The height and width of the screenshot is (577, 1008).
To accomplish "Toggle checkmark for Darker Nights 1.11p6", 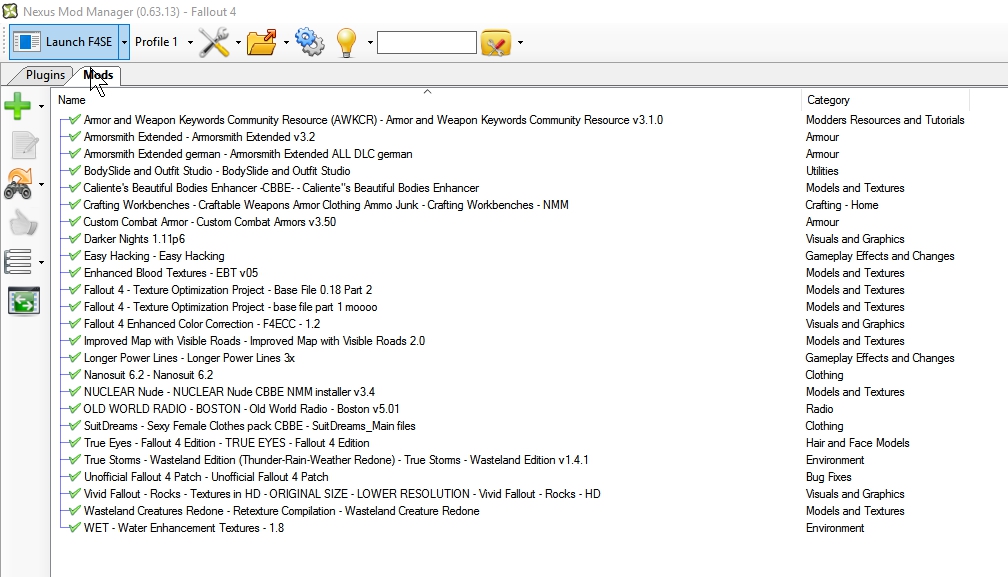I will pos(75,238).
